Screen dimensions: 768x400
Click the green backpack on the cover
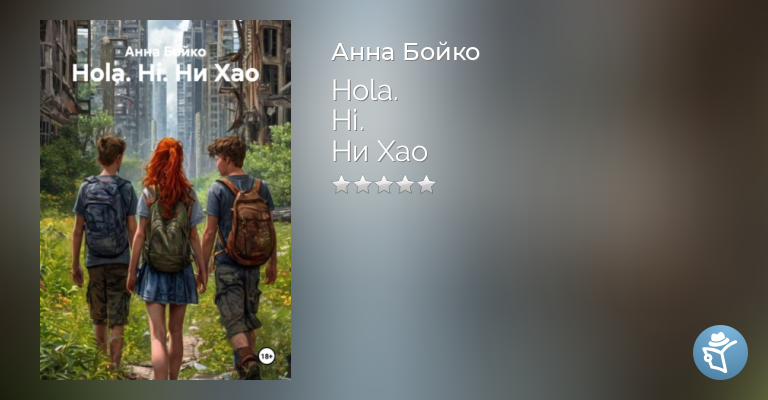coord(168,235)
